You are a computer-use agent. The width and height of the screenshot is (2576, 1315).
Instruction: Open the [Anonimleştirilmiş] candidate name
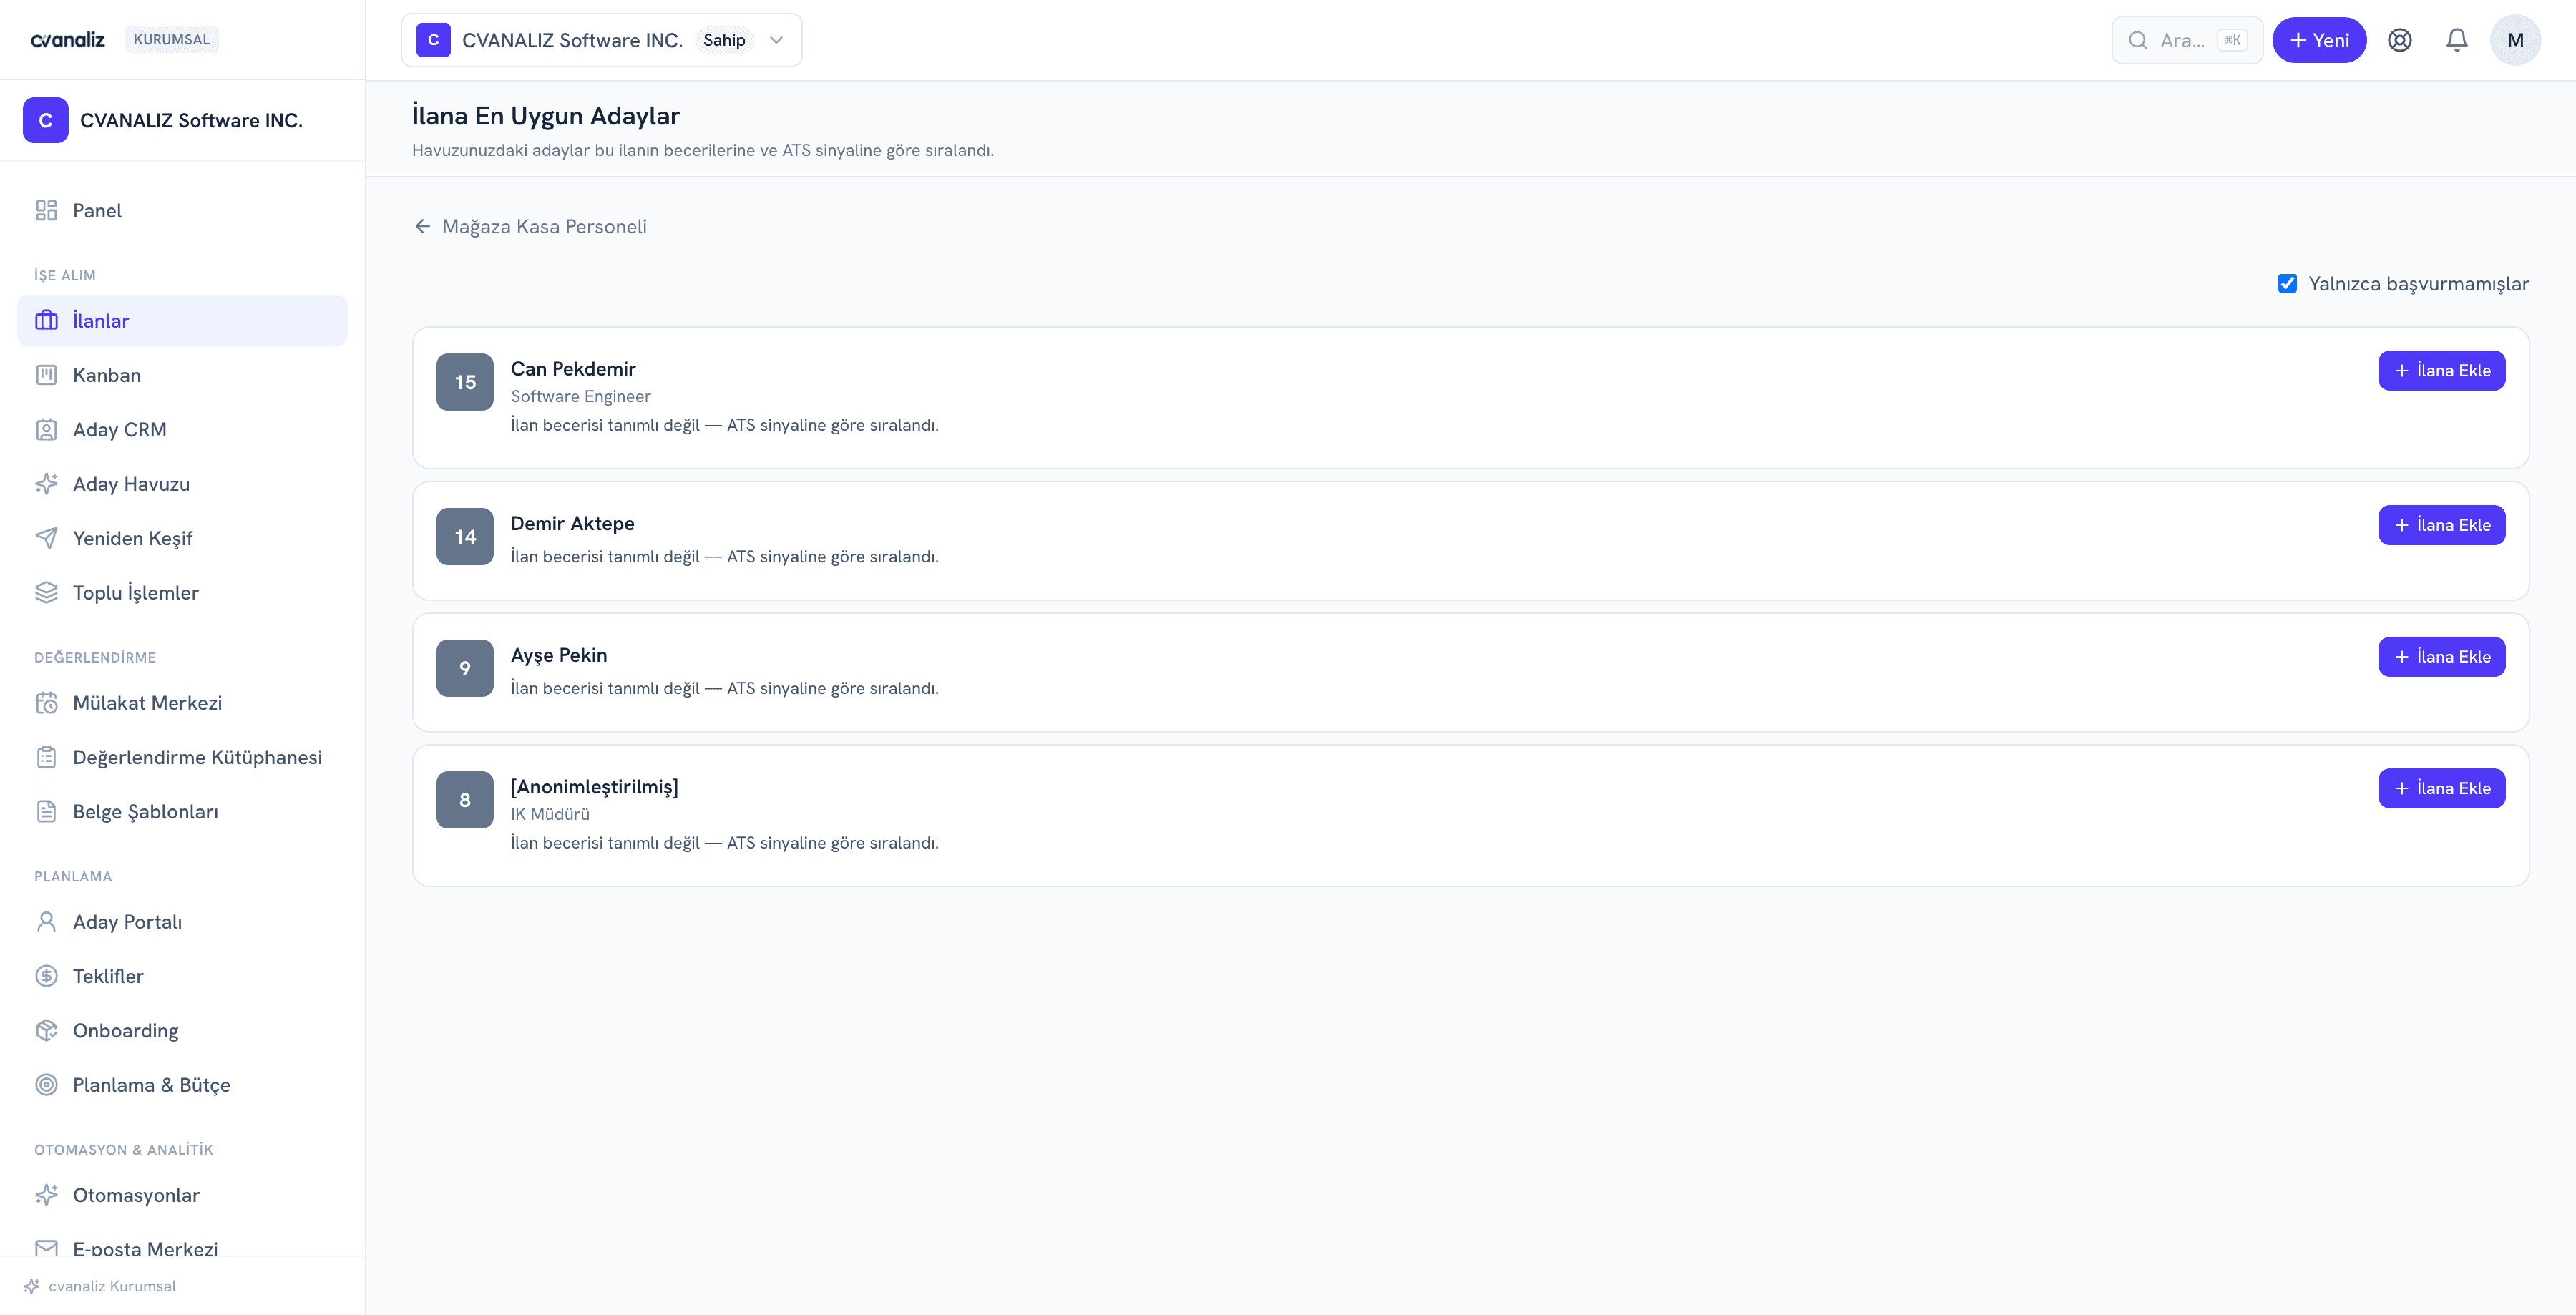594,787
